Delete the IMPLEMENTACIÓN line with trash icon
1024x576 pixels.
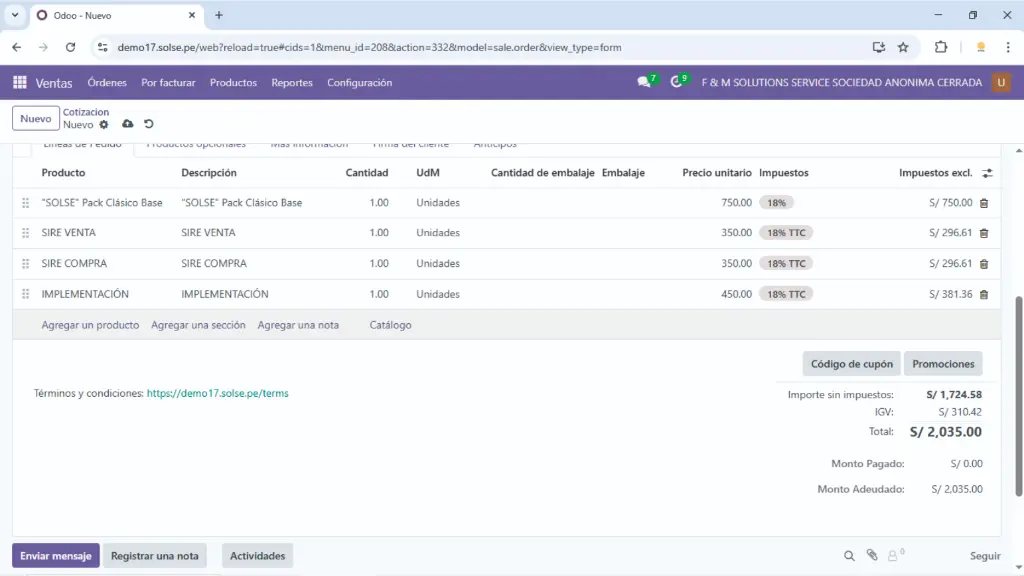984,295
